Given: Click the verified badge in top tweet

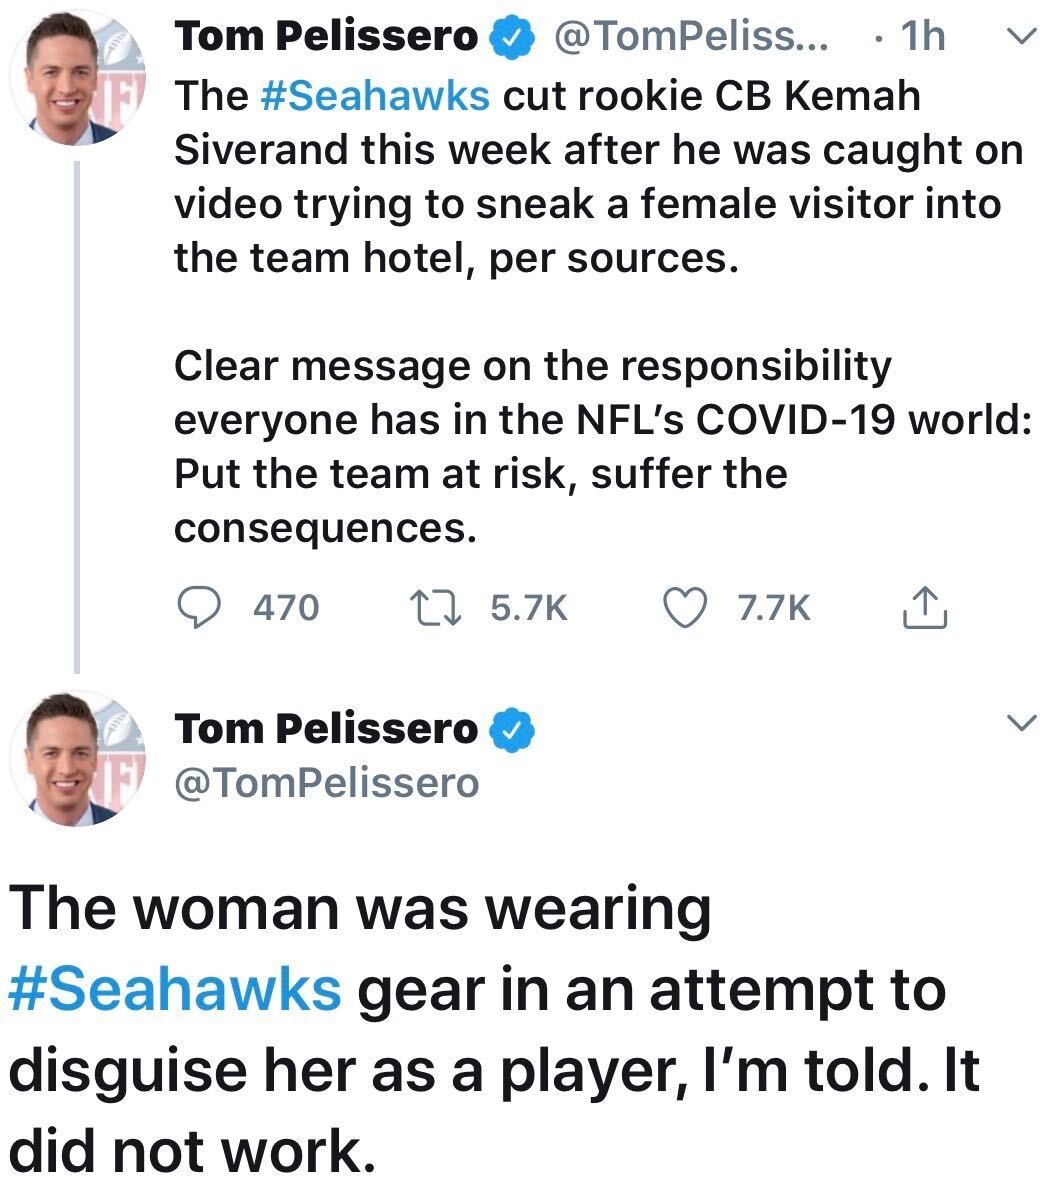Looking at the screenshot, I should (x=509, y=38).
